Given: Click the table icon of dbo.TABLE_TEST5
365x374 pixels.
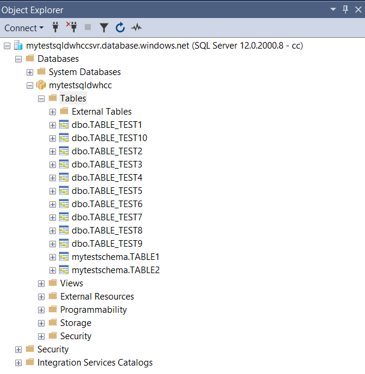Looking at the screenshot, I should (64, 191).
